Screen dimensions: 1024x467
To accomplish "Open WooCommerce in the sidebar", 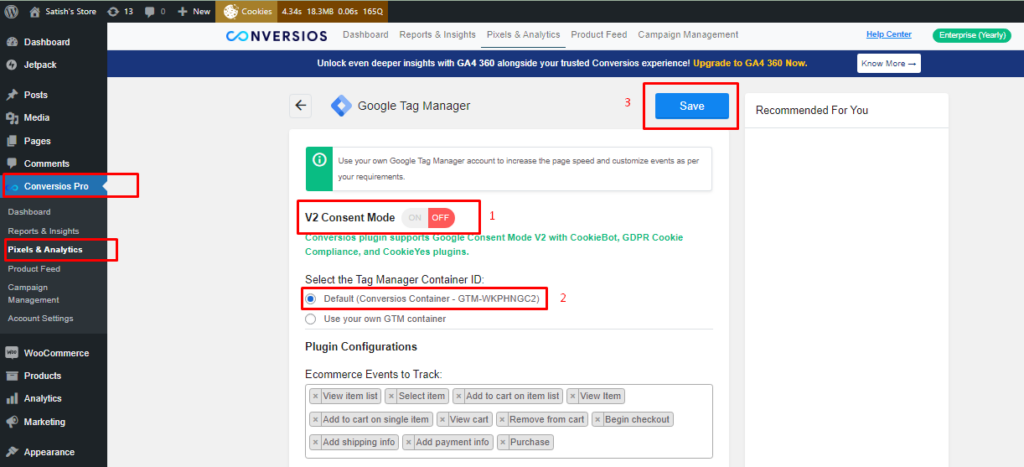I will pyautogui.click(x=54, y=353).
